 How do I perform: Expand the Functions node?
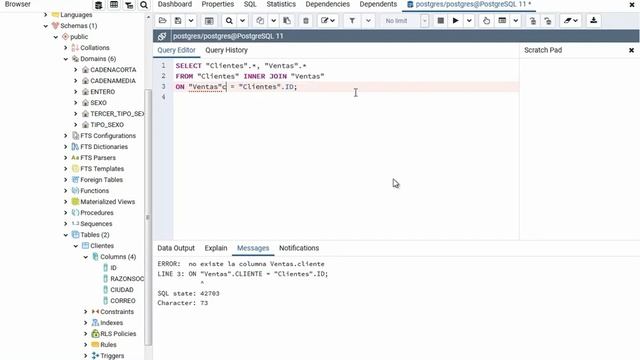(66, 191)
